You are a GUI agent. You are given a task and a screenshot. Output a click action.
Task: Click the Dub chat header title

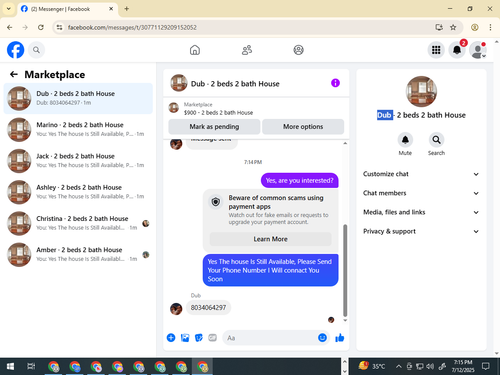click(x=235, y=84)
